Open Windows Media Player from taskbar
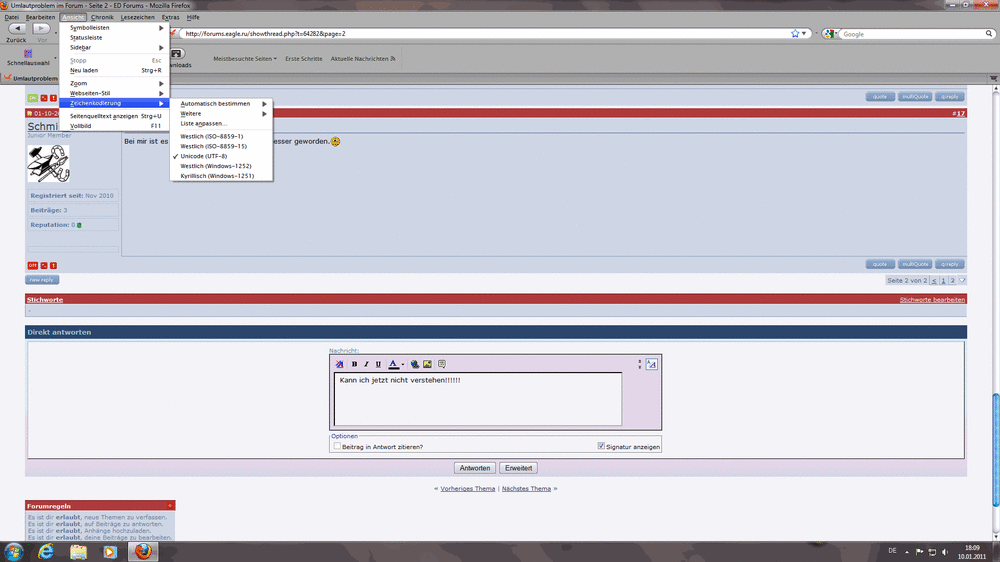1000x562 pixels. pyautogui.click(x=110, y=552)
